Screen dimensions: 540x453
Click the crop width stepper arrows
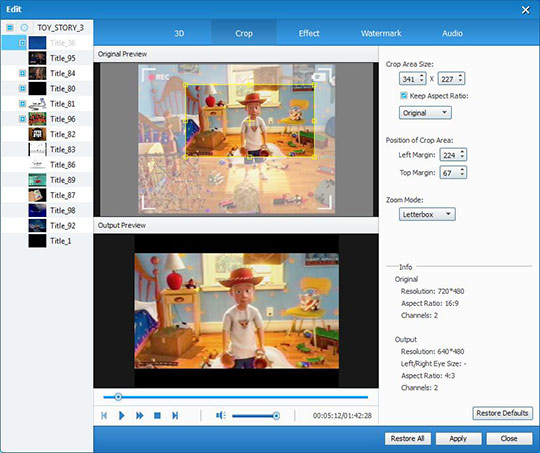click(x=422, y=79)
